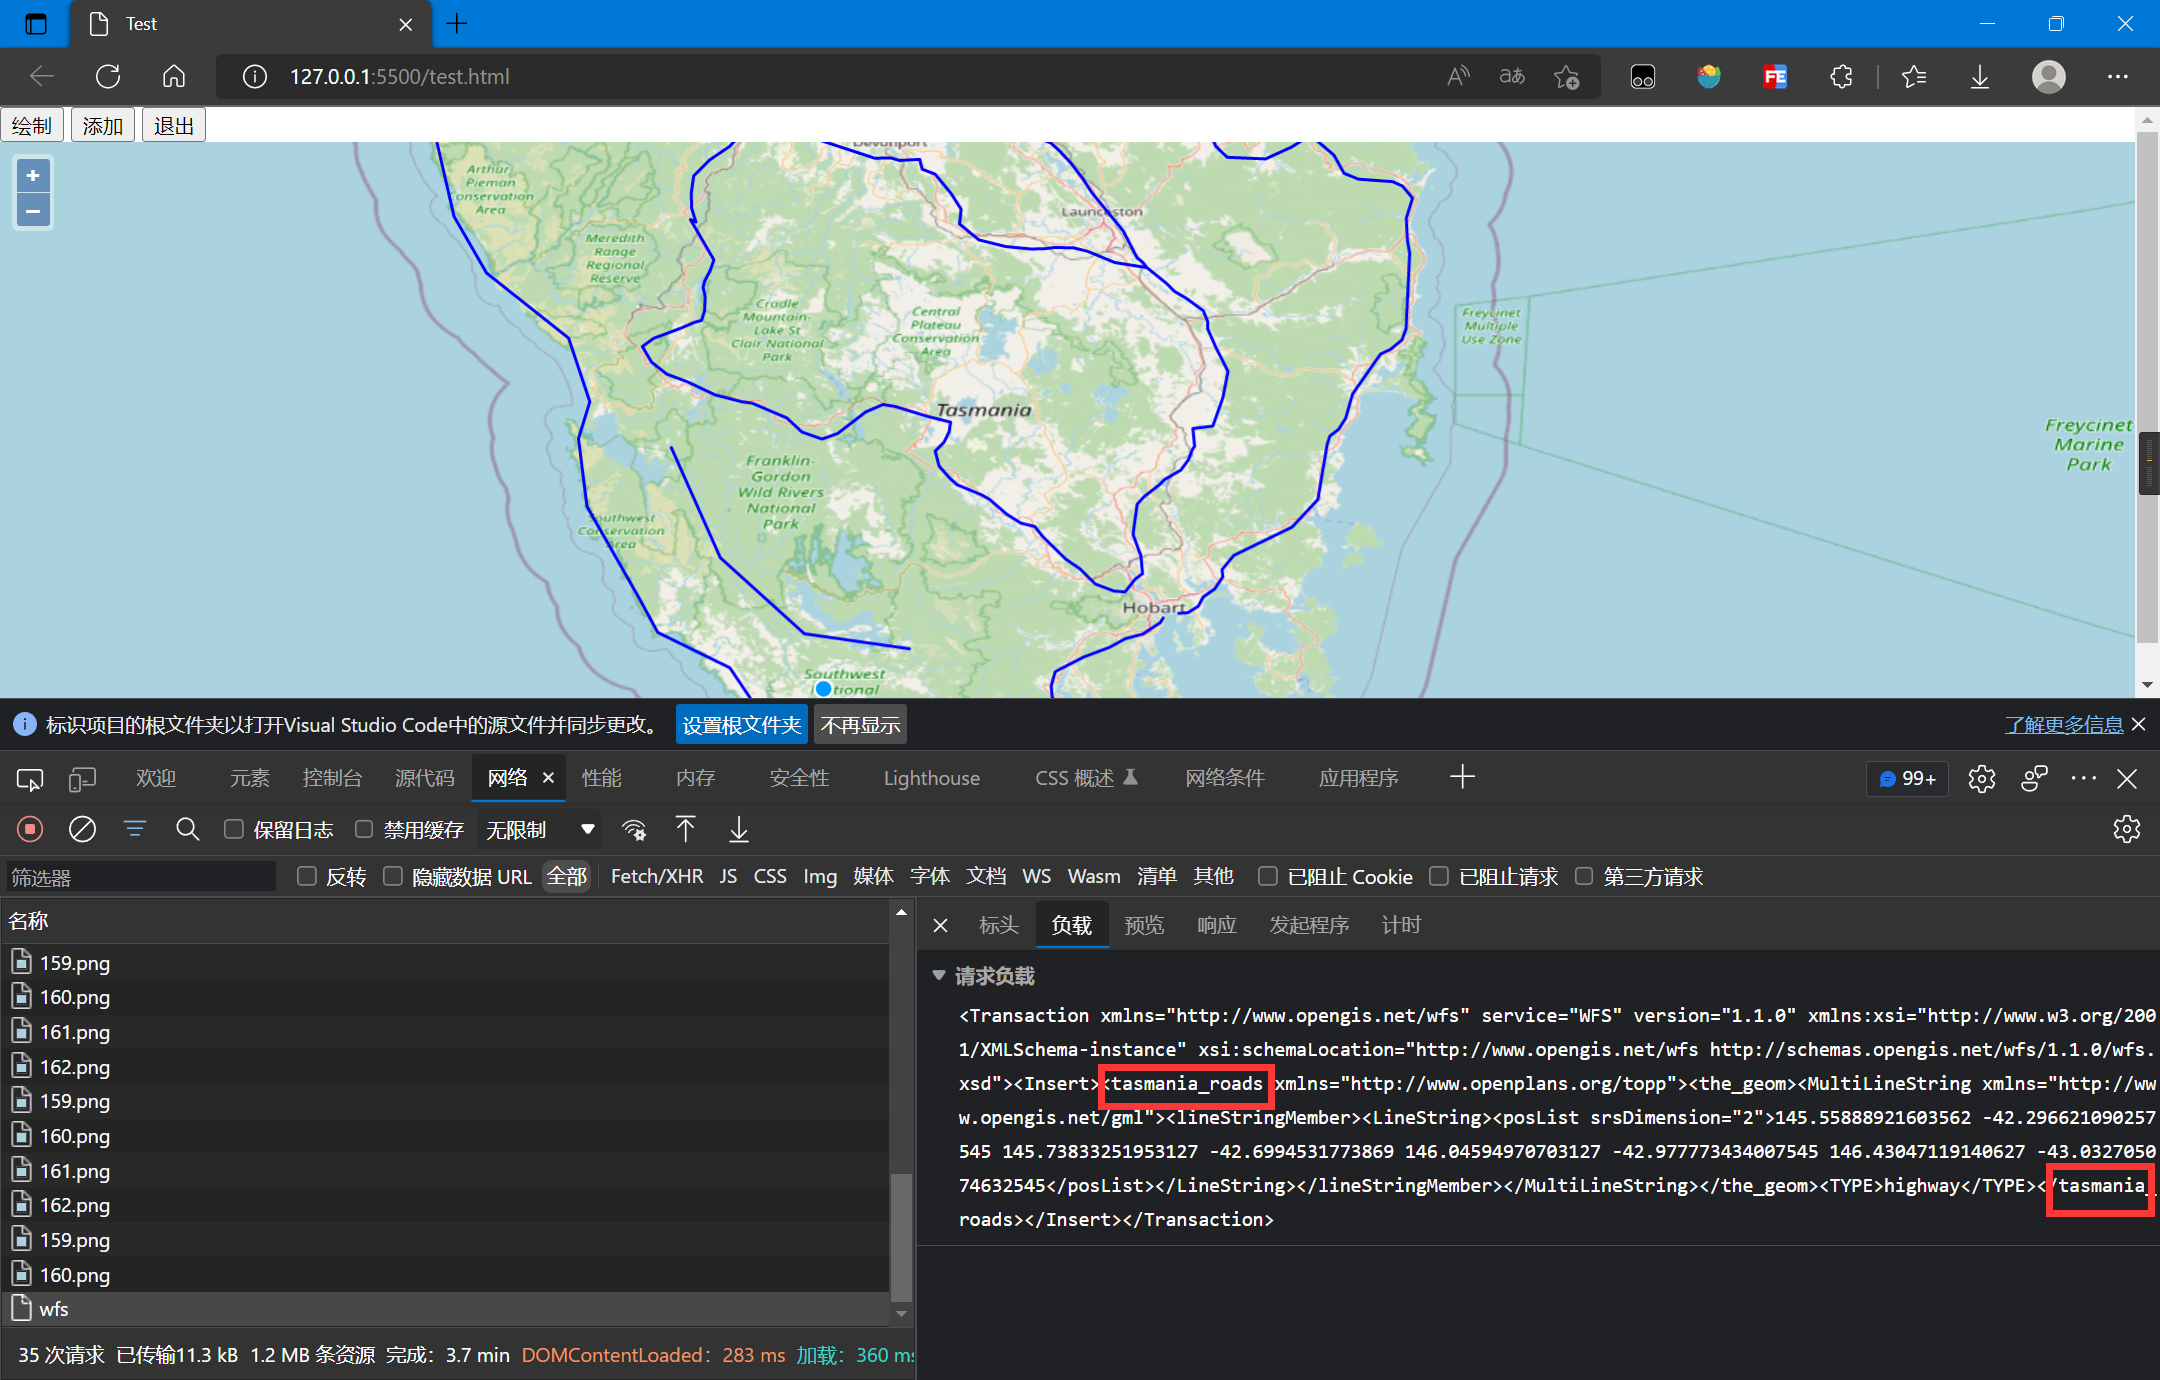Click the 添加 button
Screen dimensions: 2160x1380
pos(103,125)
